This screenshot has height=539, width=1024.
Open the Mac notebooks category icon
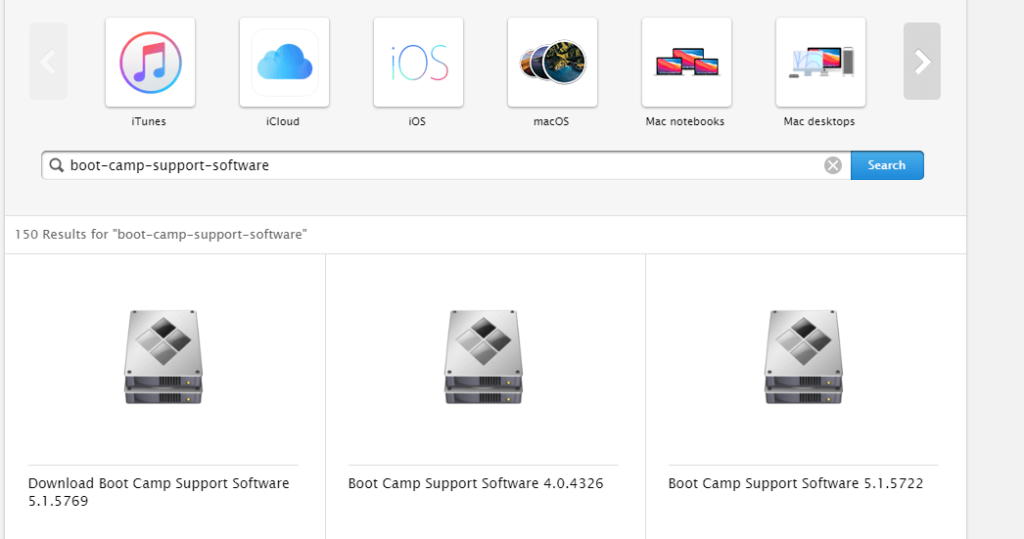686,62
